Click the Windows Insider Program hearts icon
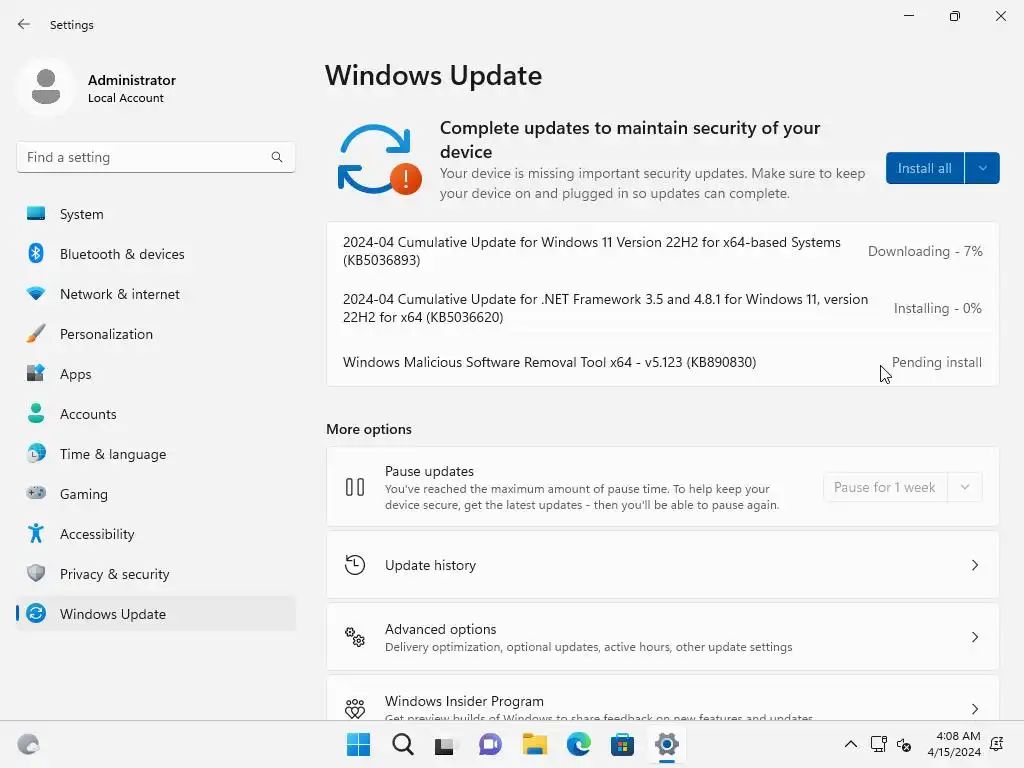The width and height of the screenshot is (1024, 768). pyautogui.click(x=355, y=709)
